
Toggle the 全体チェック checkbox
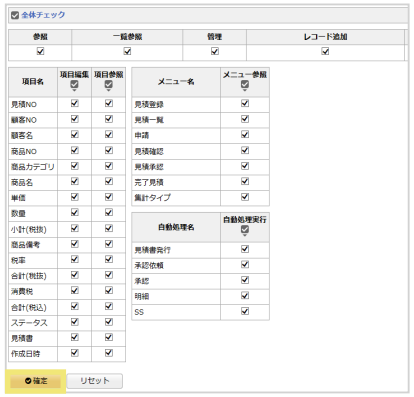pyautogui.click(x=15, y=15)
